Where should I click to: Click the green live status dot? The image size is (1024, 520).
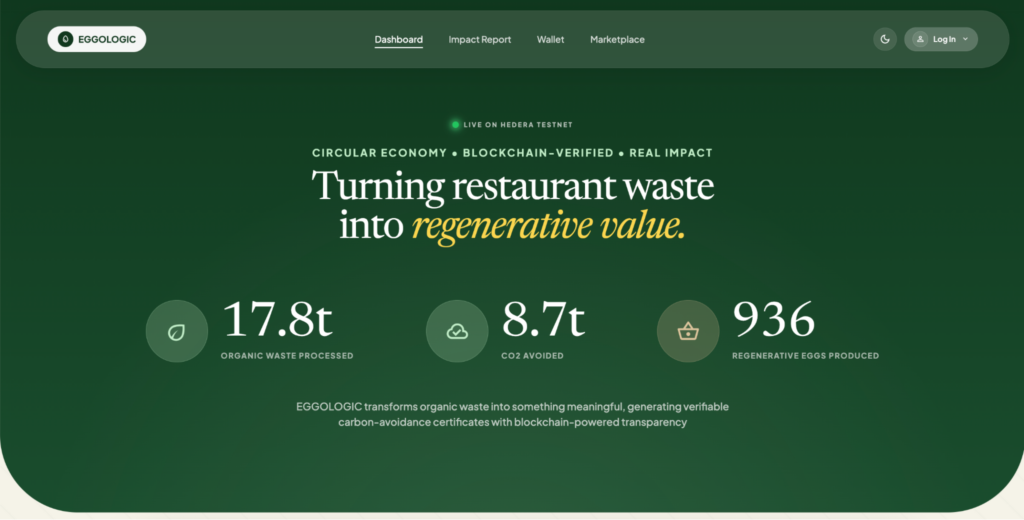tap(455, 124)
